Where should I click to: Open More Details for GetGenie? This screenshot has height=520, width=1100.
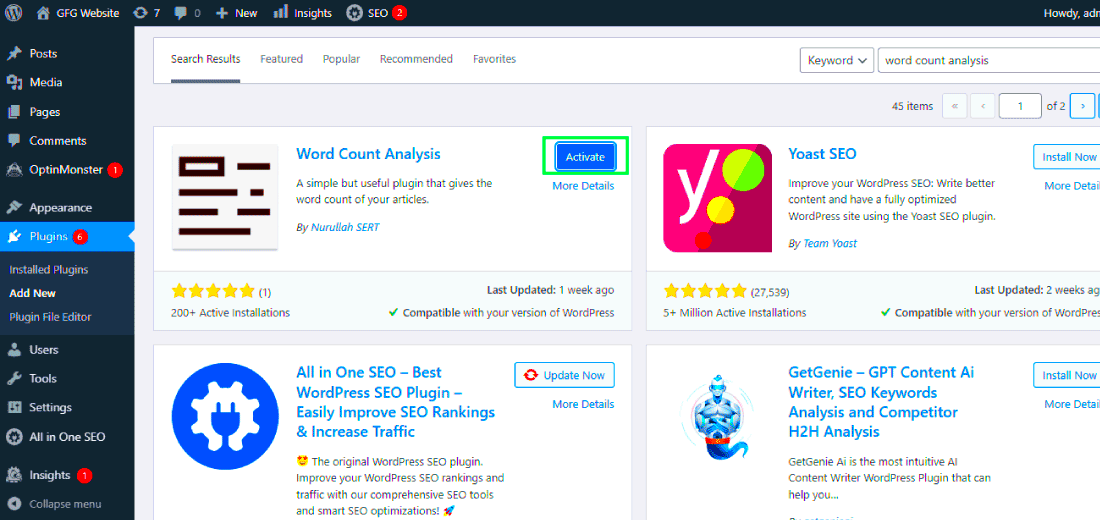coord(1072,404)
